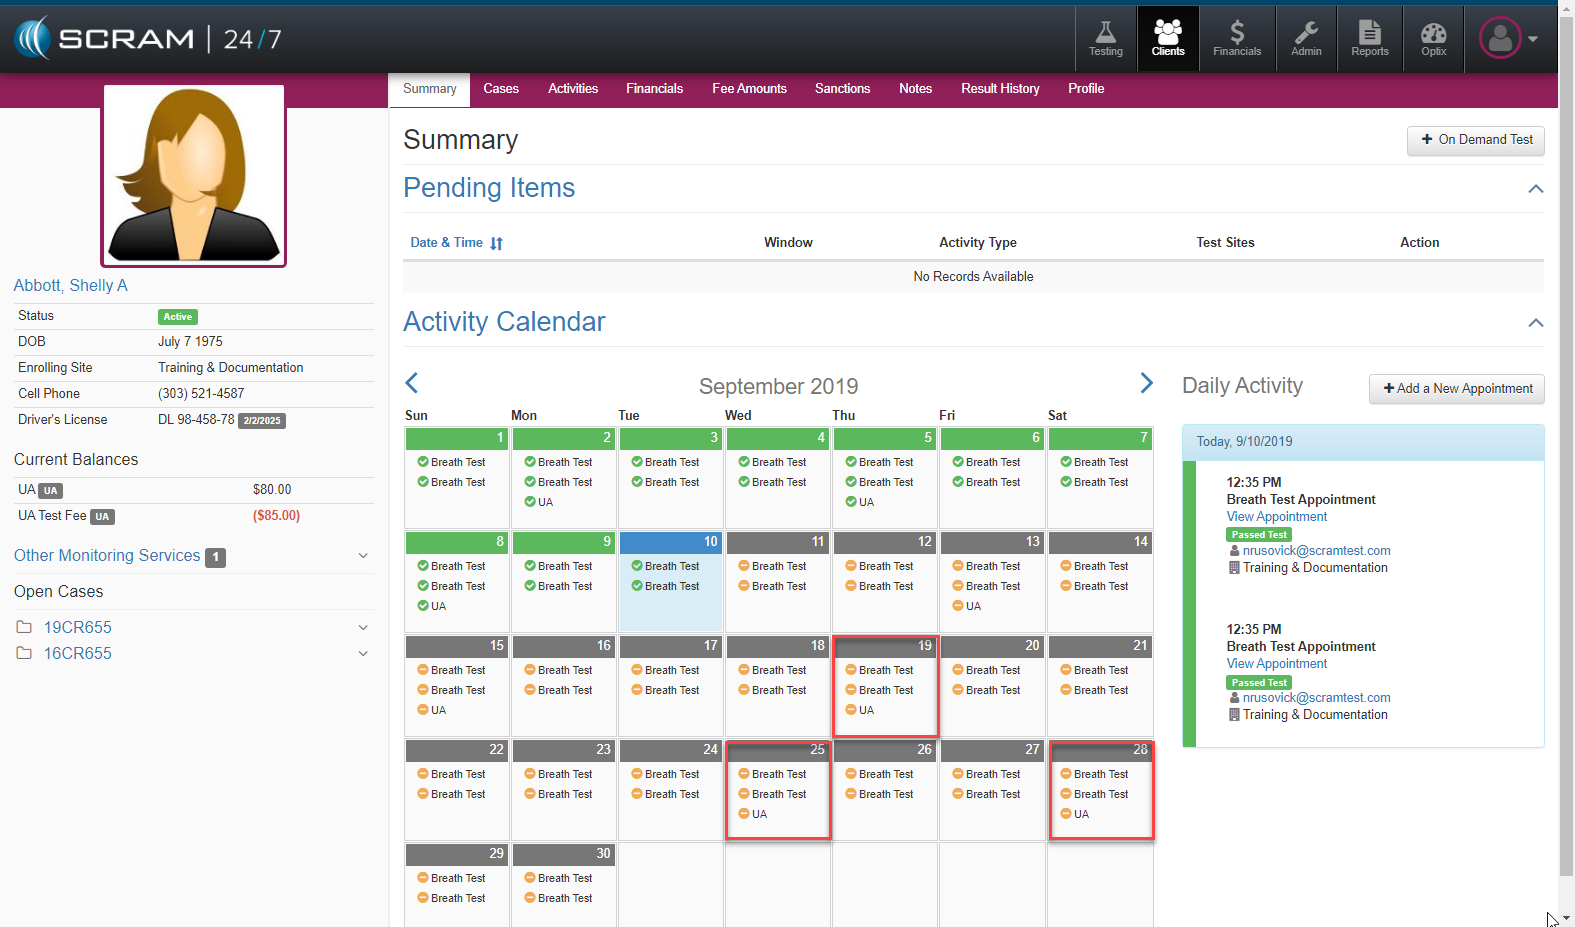The image size is (1575, 927).
Task: Collapse the Activity Calendar section
Action: point(1535,323)
